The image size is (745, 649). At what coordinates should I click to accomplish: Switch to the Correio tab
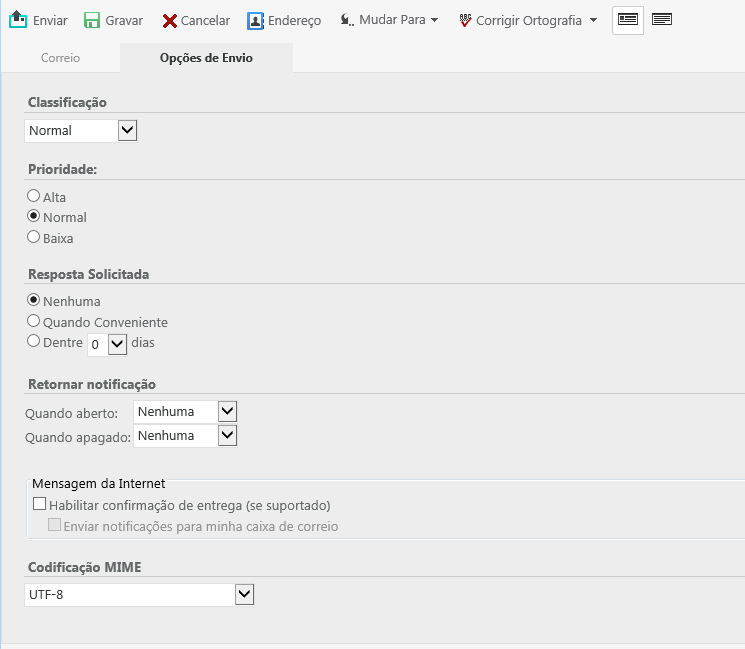coord(60,58)
